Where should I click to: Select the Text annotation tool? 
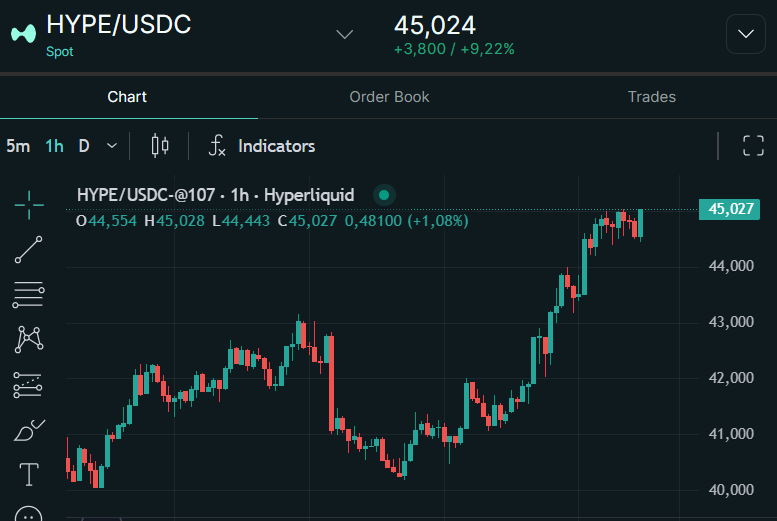(29, 474)
